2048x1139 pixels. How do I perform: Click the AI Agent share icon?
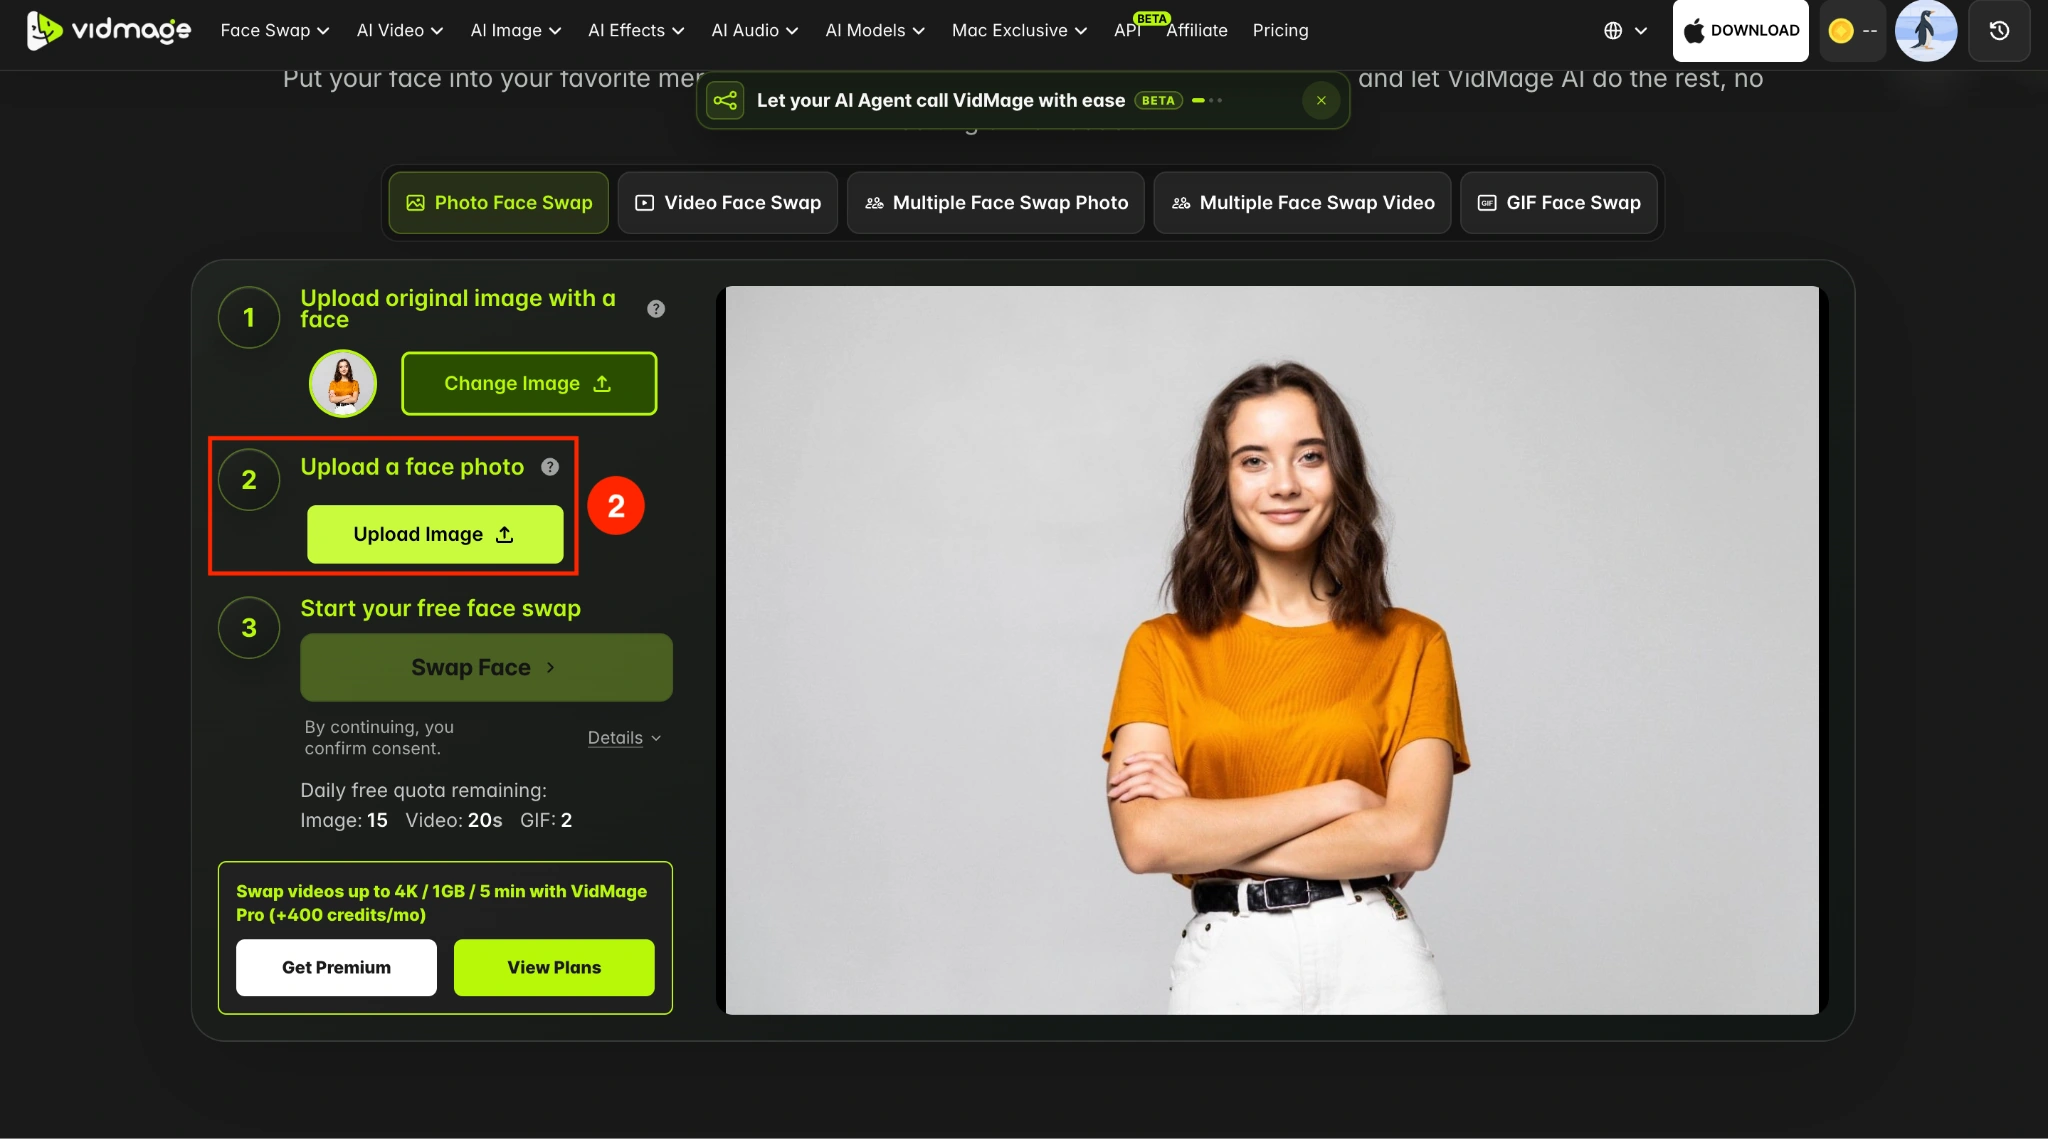point(725,100)
